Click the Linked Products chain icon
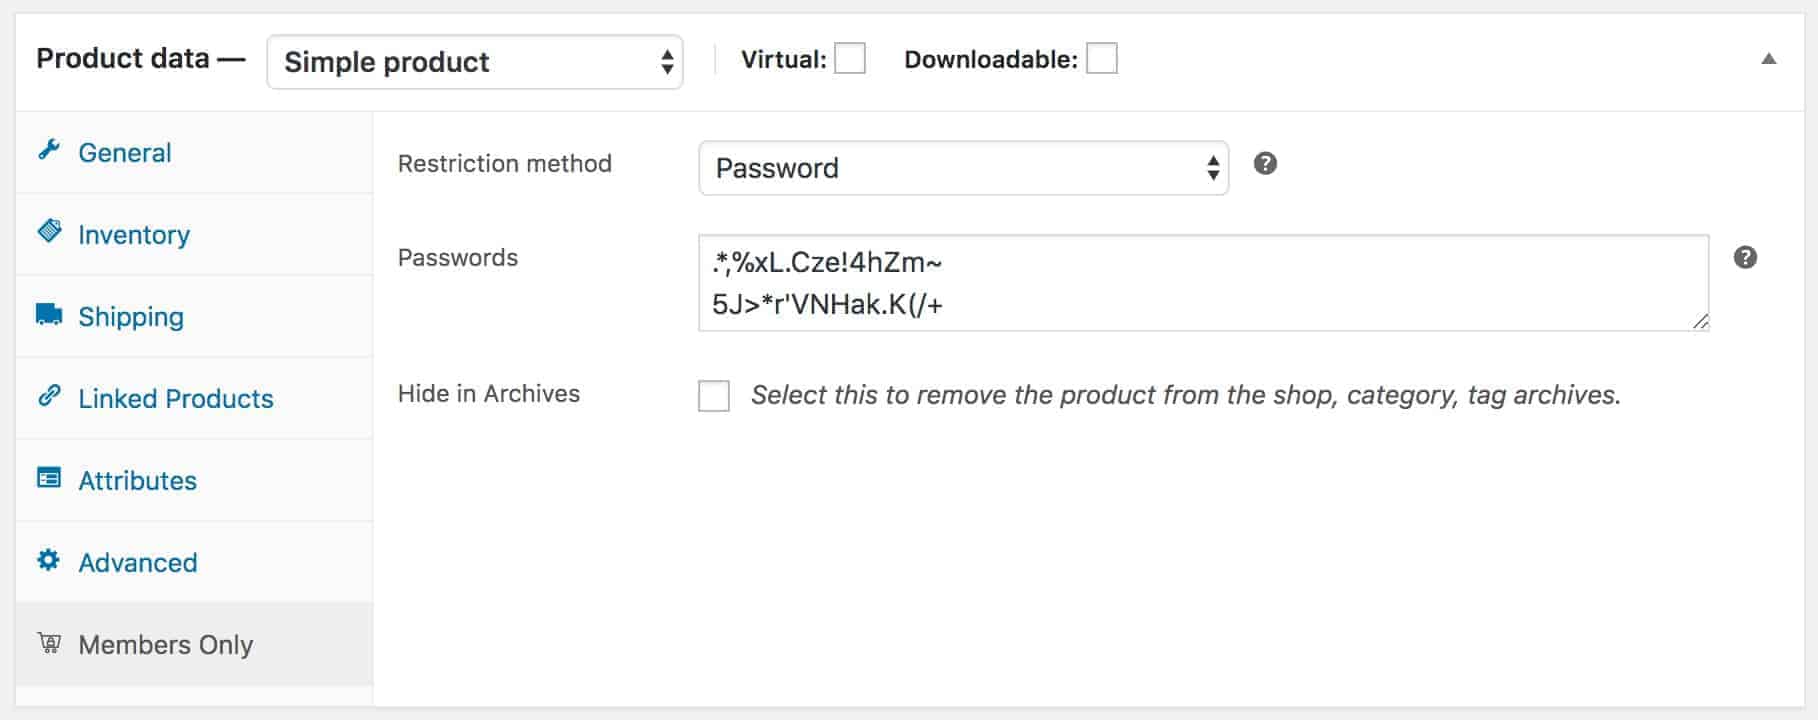The width and height of the screenshot is (1818, 720). 49,396
